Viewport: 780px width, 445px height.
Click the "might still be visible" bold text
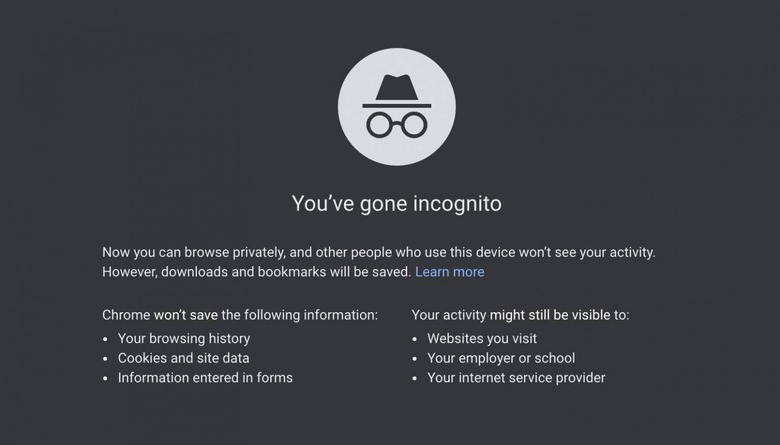(549, 315)
